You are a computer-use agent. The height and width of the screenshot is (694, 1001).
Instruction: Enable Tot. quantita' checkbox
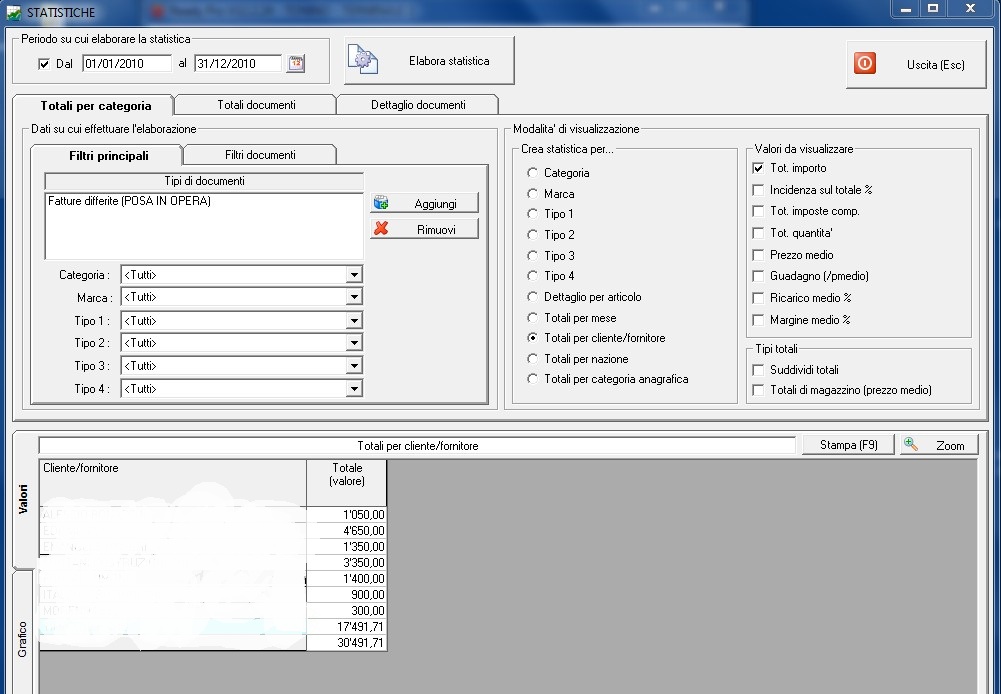758,233
